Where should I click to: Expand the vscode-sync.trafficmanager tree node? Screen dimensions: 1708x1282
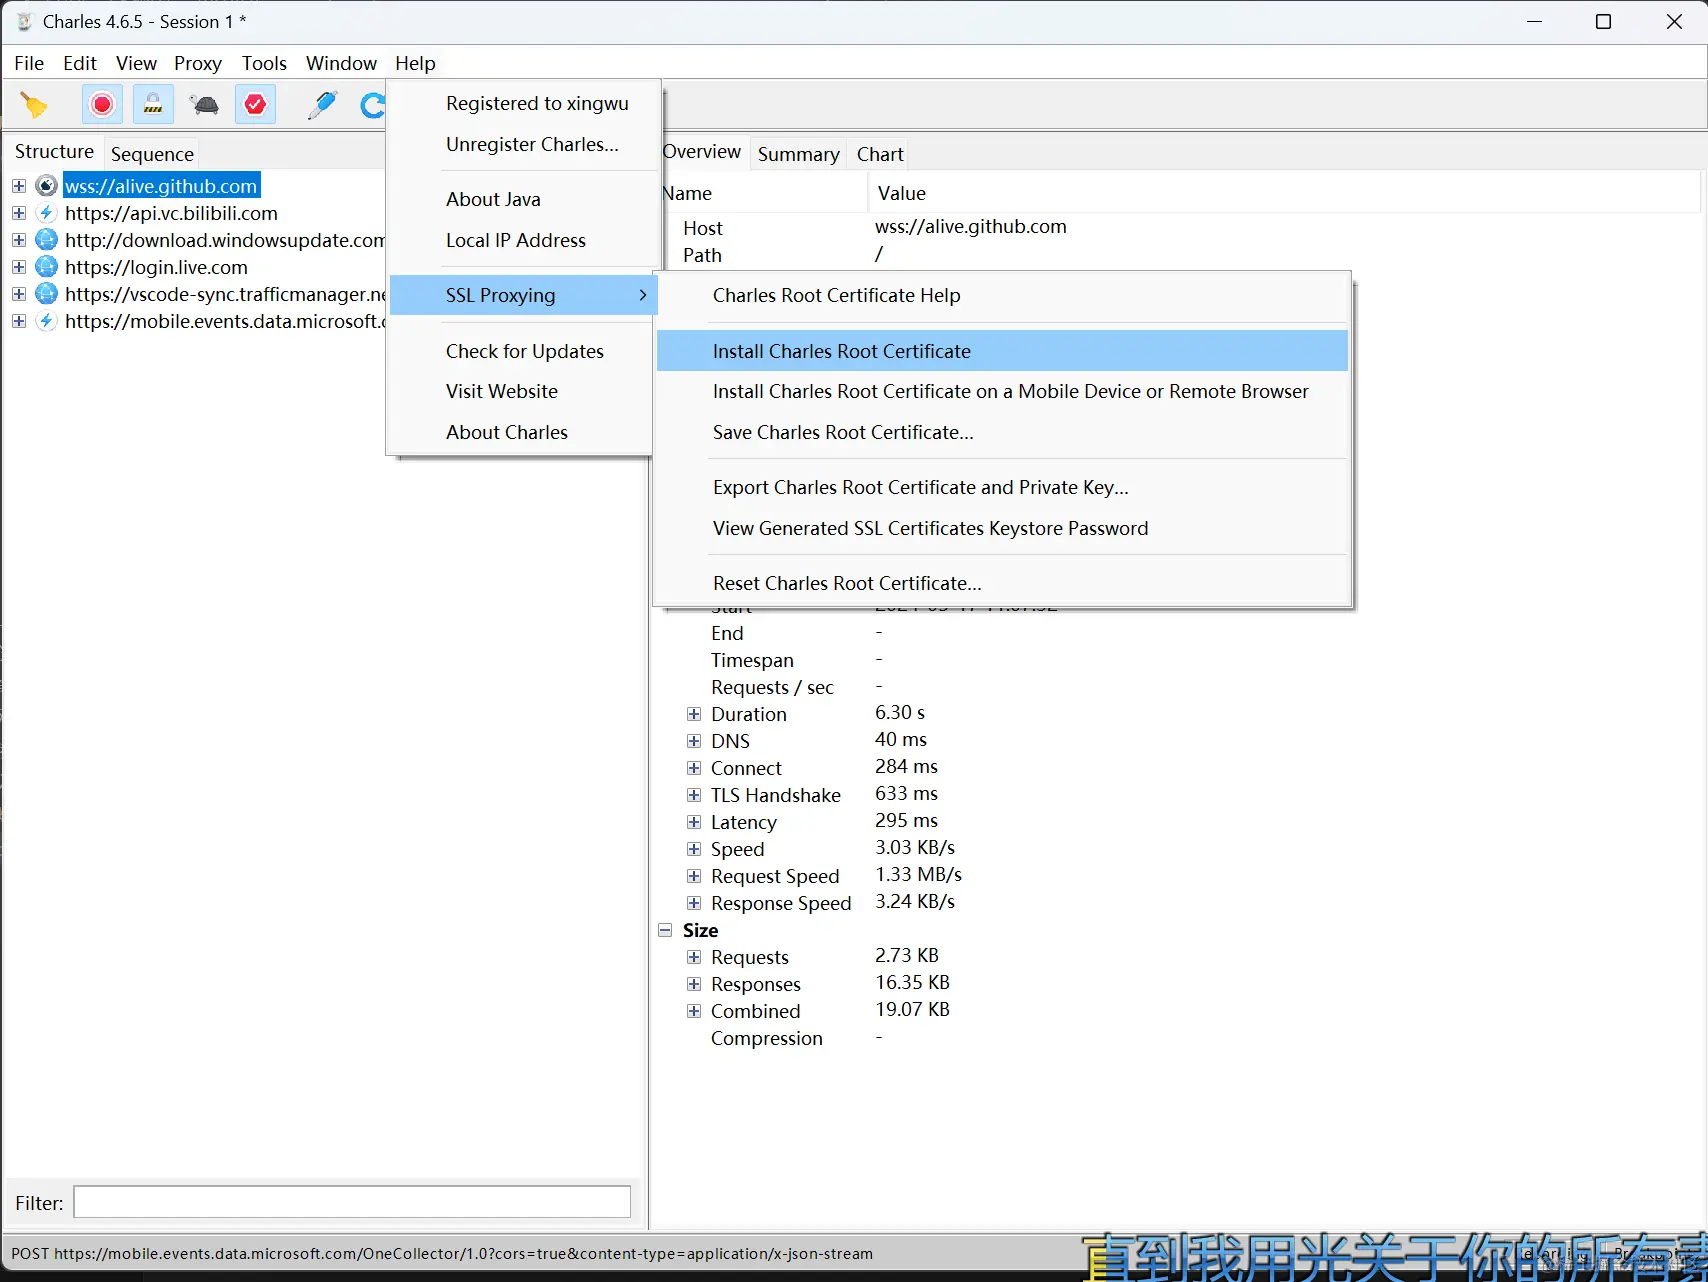tap(19, 294)
